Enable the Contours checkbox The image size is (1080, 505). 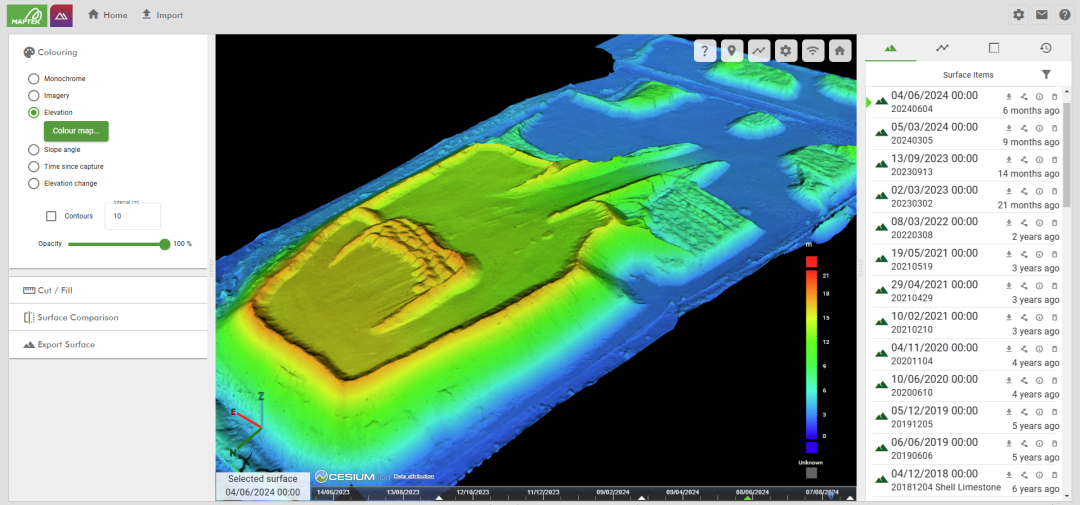pyautogui.click(x=51, y=216)
